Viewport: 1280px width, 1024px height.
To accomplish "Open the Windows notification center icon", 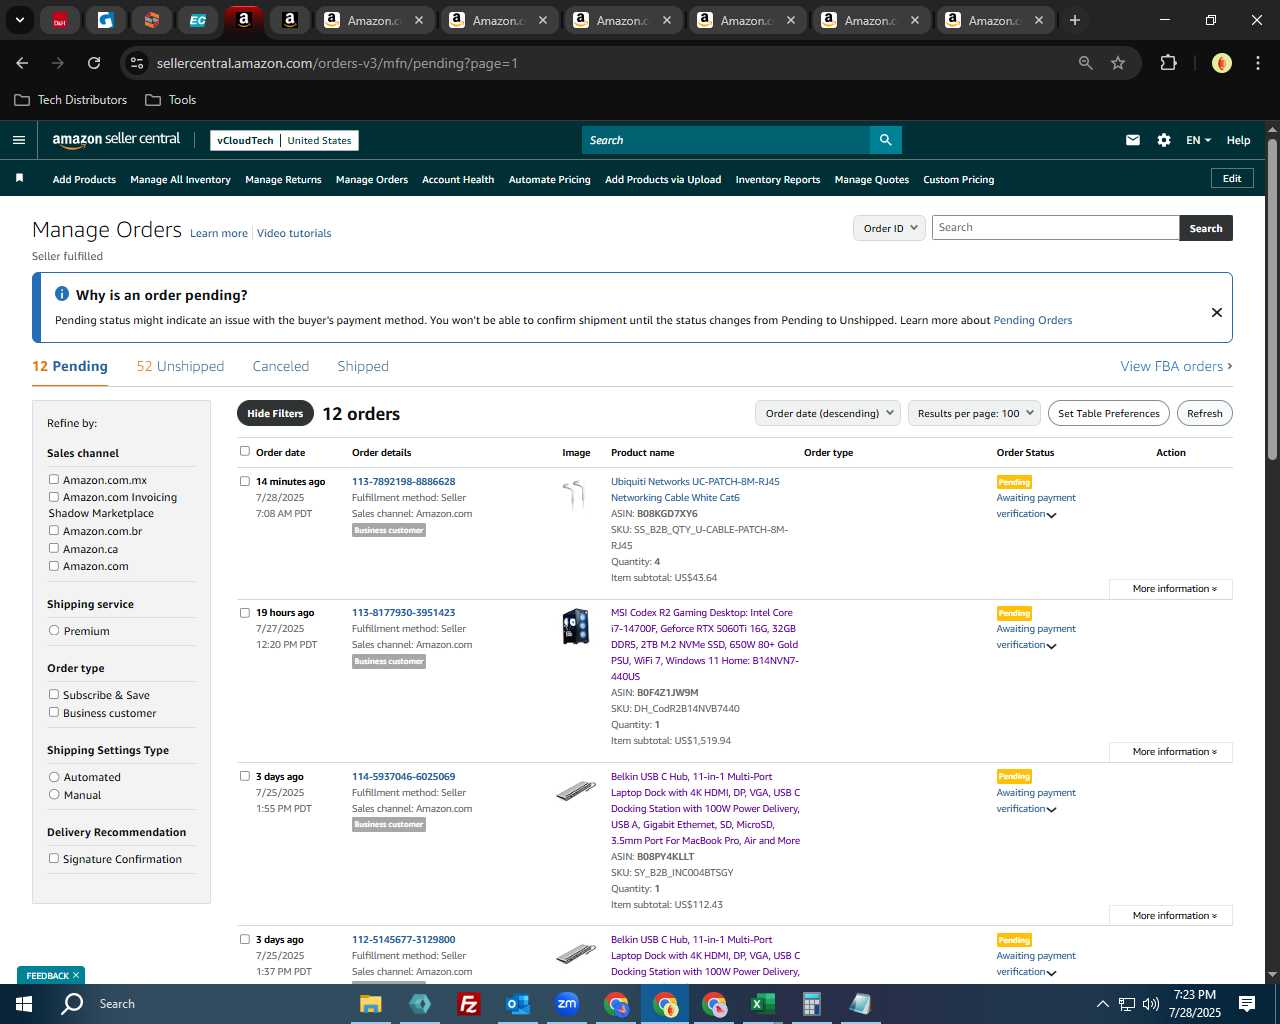I will pyautogui.click(x=1247, y=1004).
